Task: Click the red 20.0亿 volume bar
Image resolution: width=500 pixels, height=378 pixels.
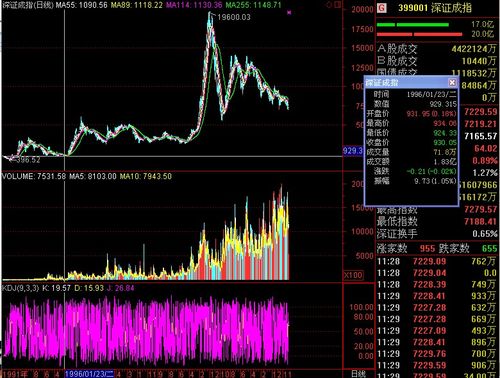Action: click(x=419, y=34)
